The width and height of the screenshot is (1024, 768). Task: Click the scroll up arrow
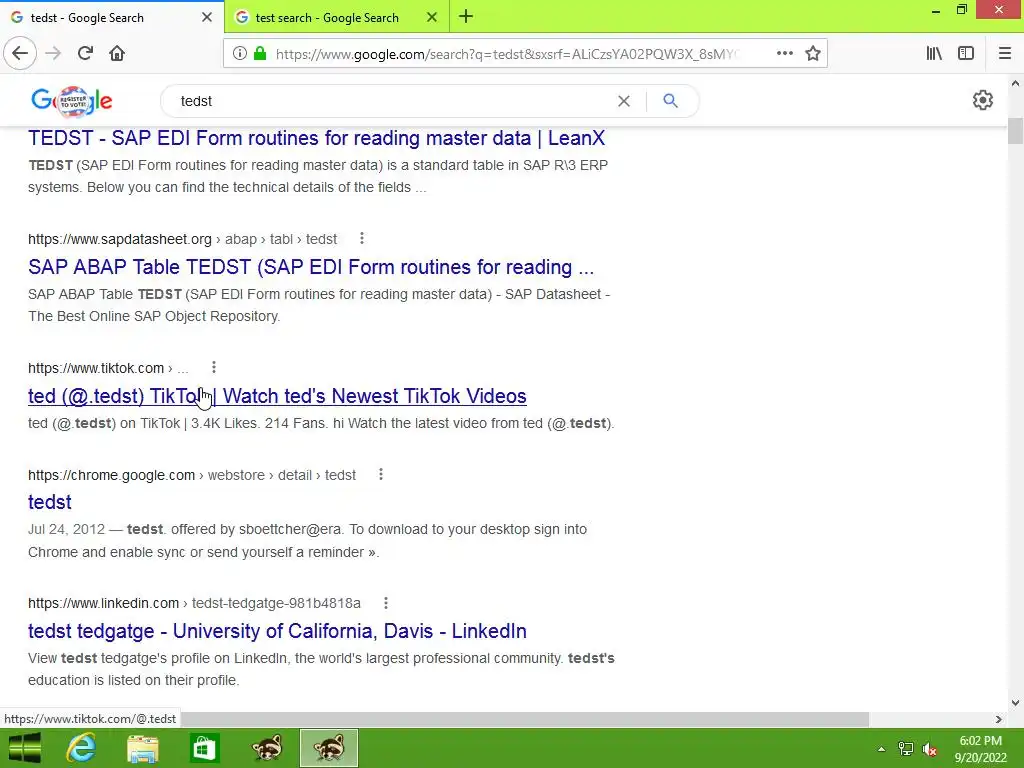pos(1015,84)
